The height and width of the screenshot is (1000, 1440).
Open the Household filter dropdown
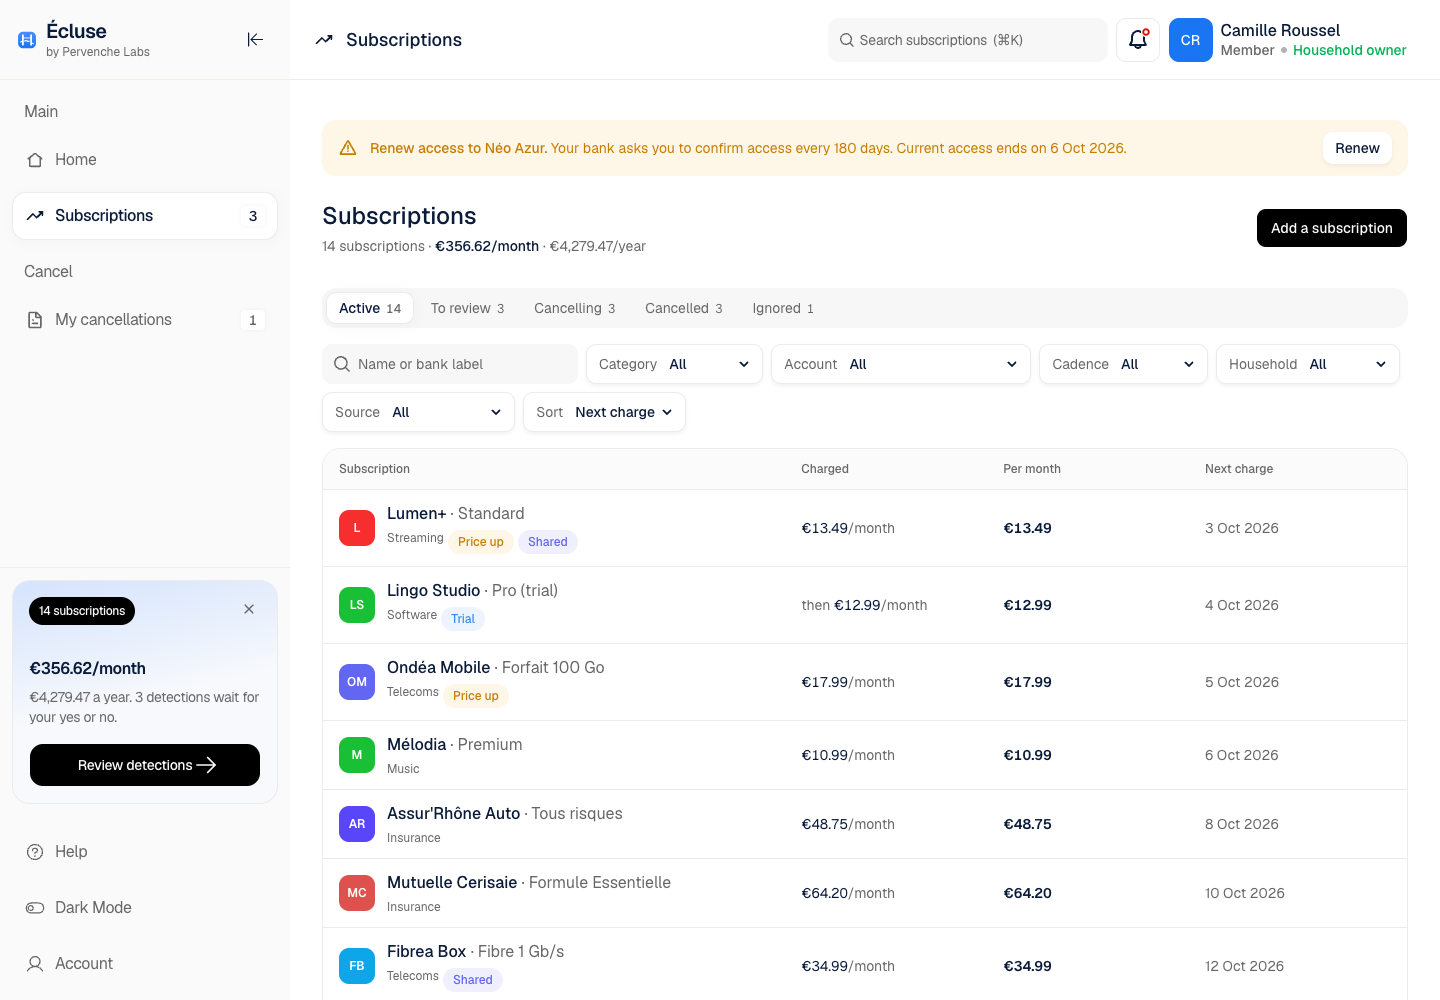pyautogui.click(x=1308, y=364)
